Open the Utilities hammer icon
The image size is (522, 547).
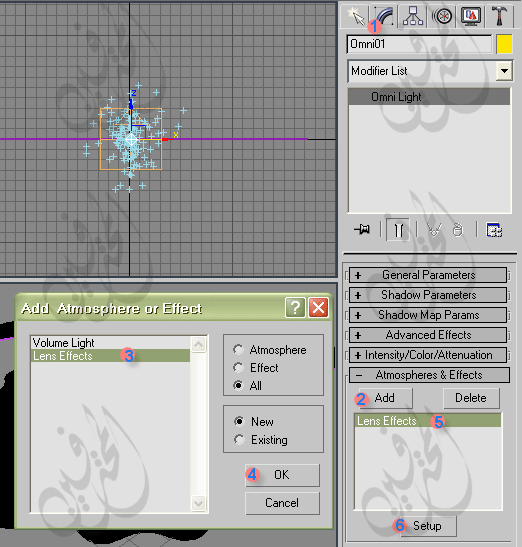(x=499, y=16)
